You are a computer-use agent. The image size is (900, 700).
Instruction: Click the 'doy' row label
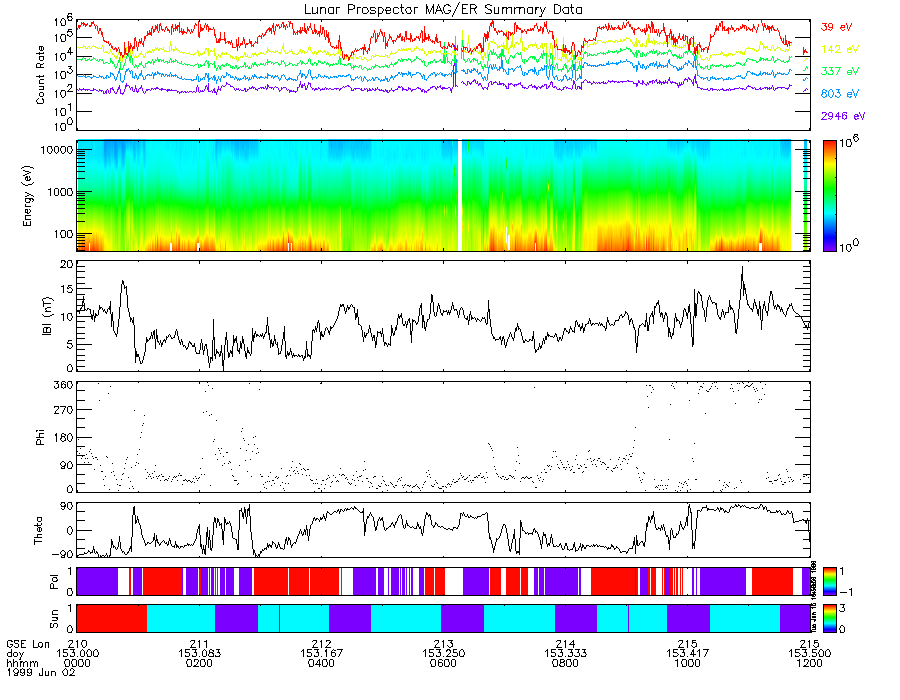[15, 654]
